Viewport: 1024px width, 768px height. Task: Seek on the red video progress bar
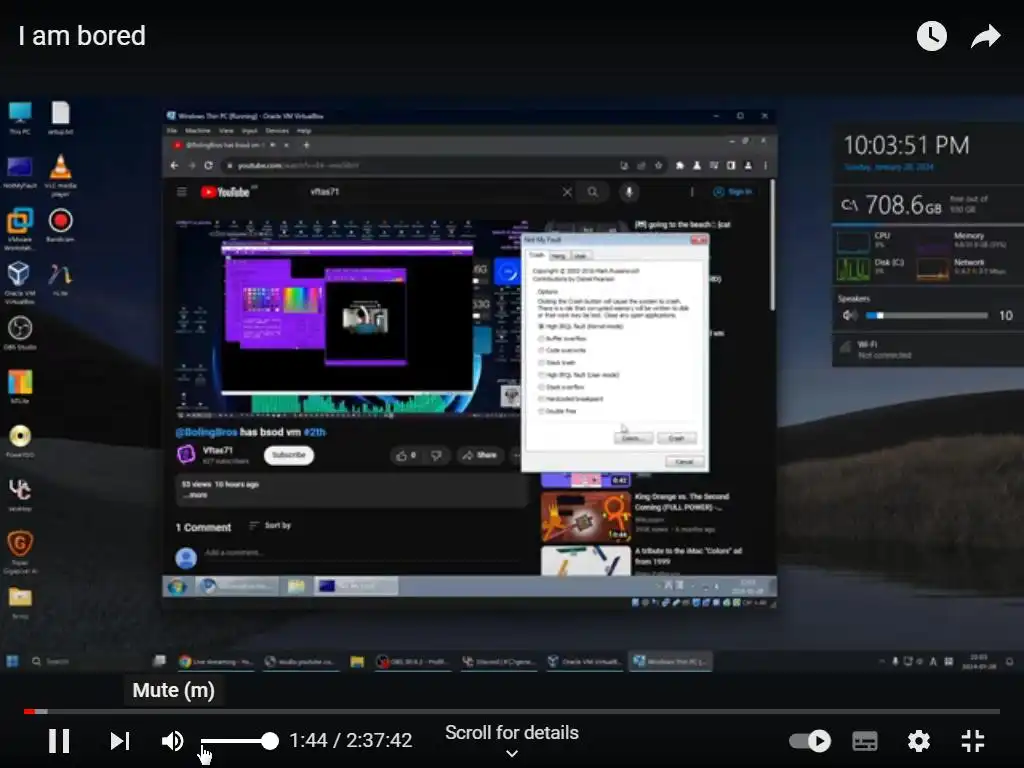click(x=511, y=711)
